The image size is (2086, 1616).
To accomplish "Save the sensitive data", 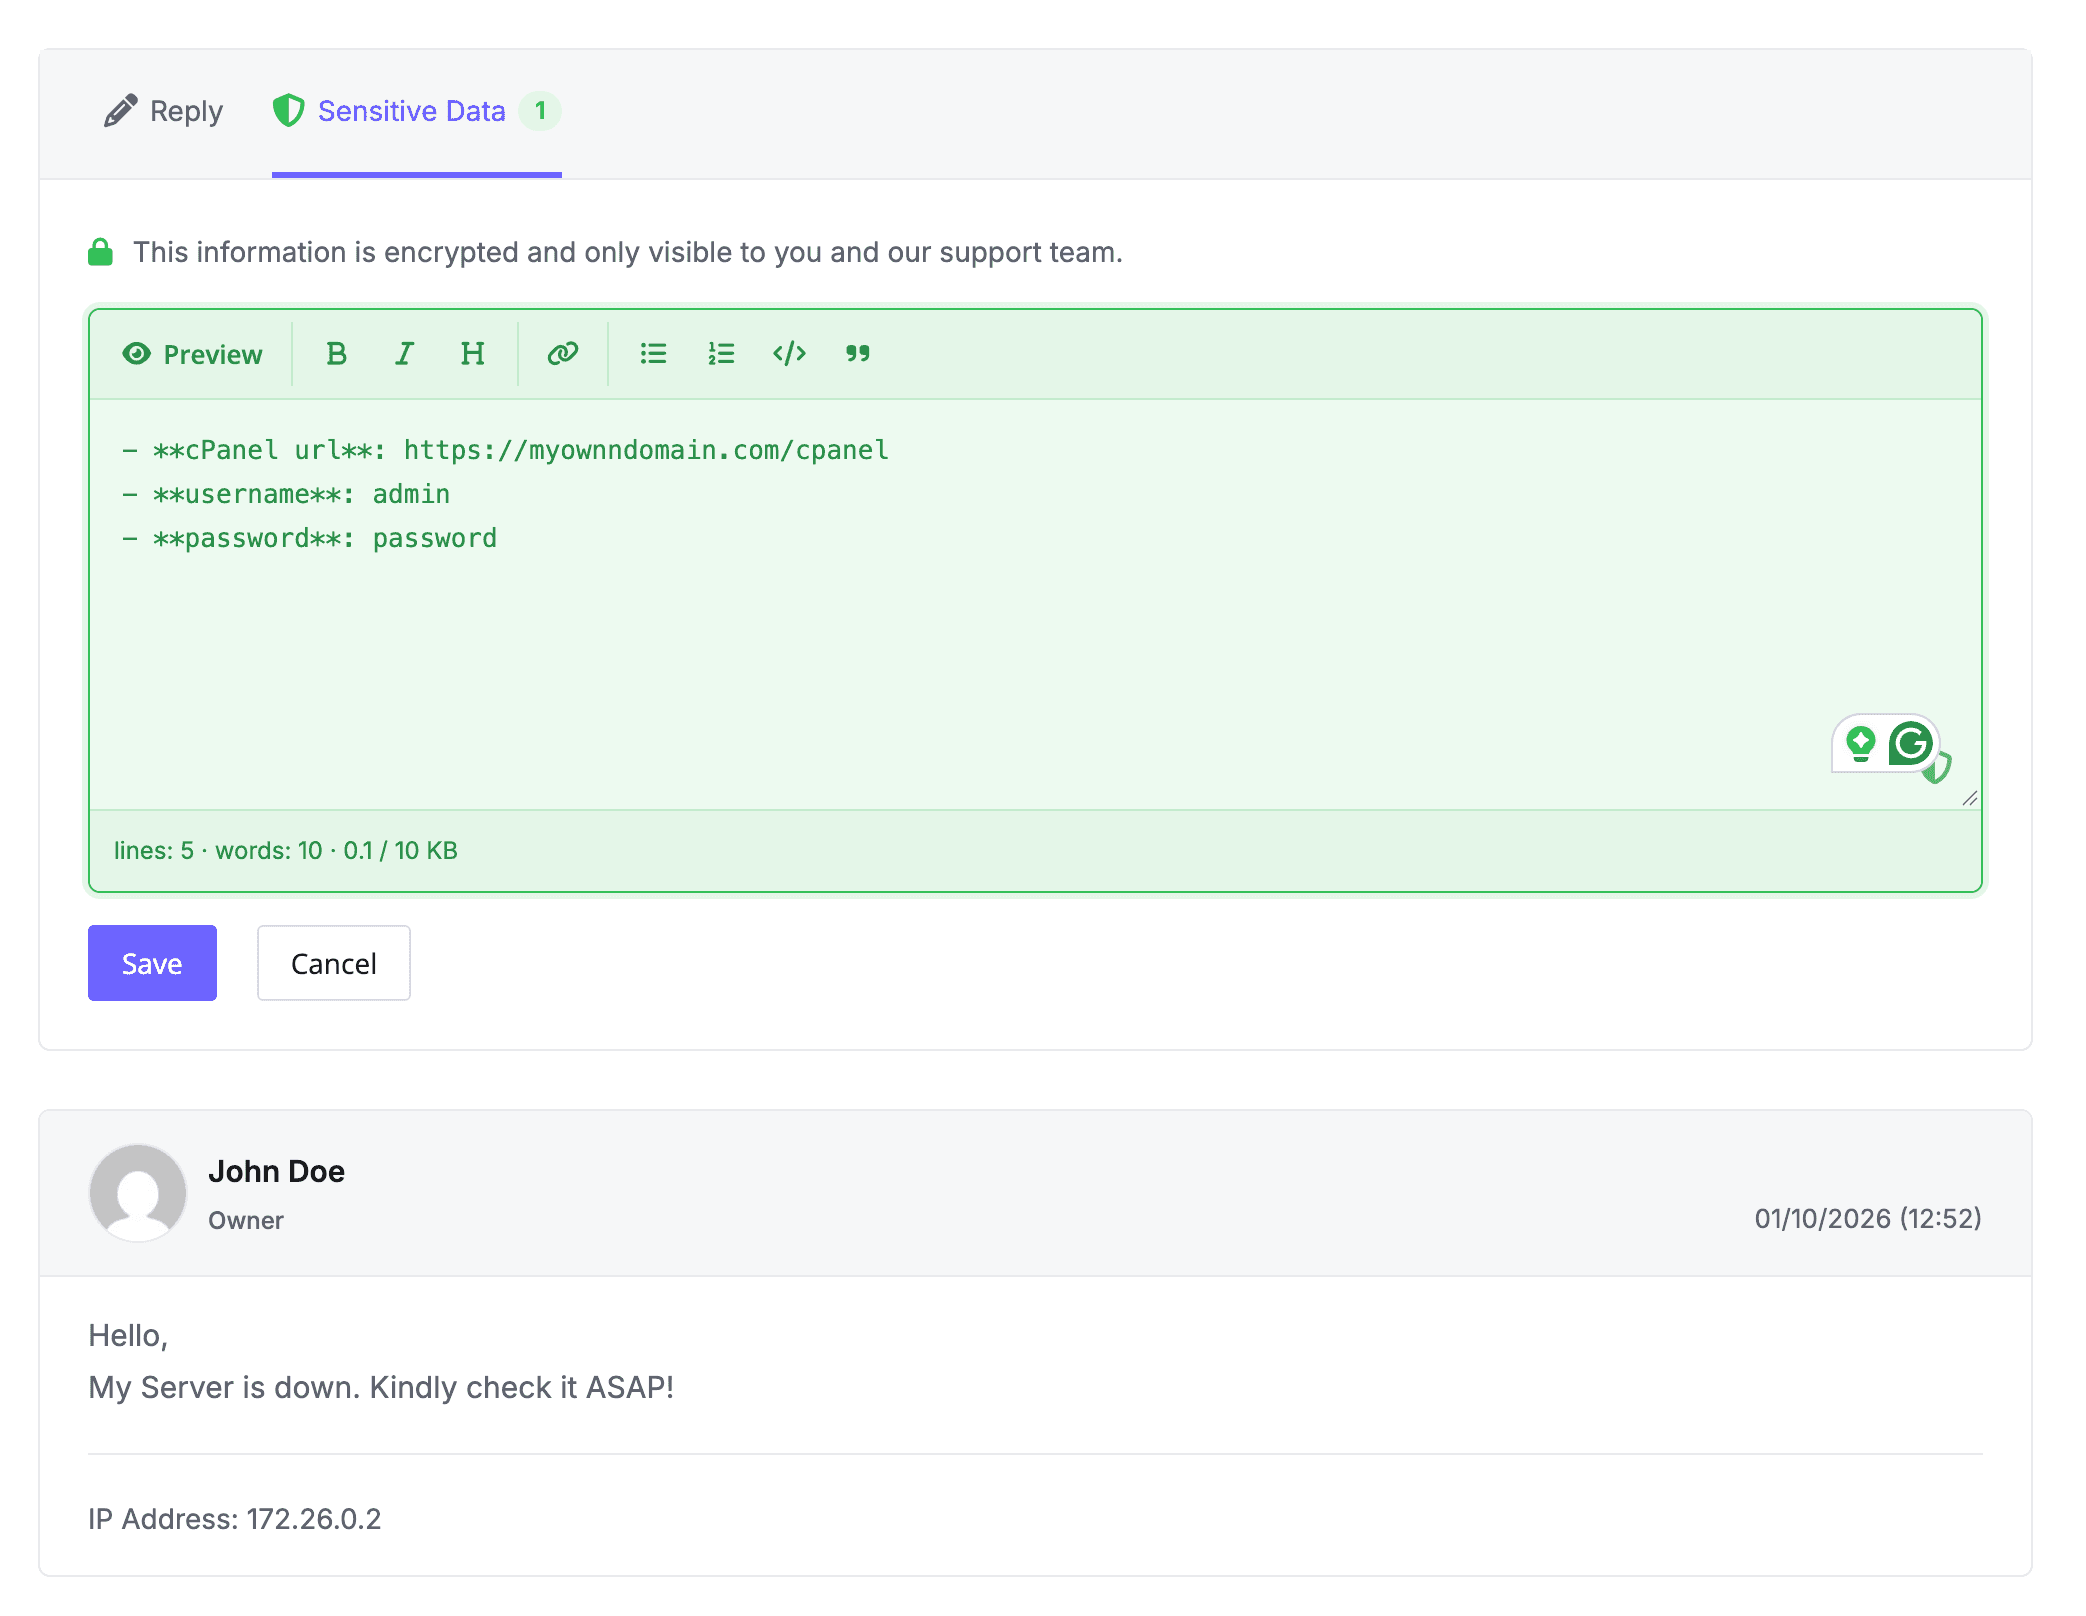I will click(x=152, y=963).
